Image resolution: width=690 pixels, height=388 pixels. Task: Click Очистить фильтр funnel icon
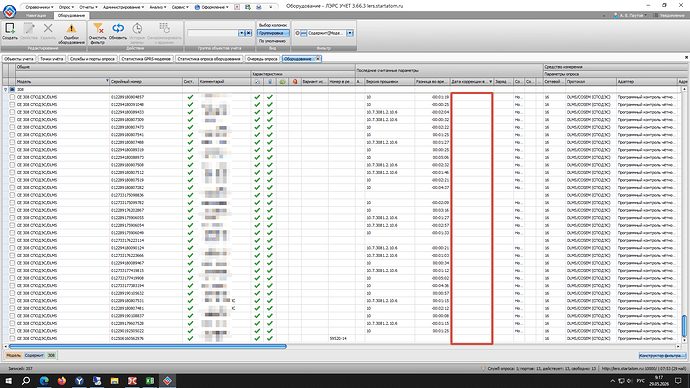tap(98, 29)
